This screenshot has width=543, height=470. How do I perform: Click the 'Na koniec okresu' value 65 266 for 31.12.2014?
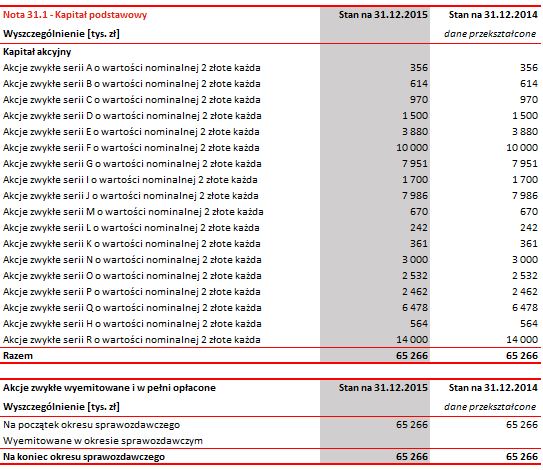[x=522, y=457]
